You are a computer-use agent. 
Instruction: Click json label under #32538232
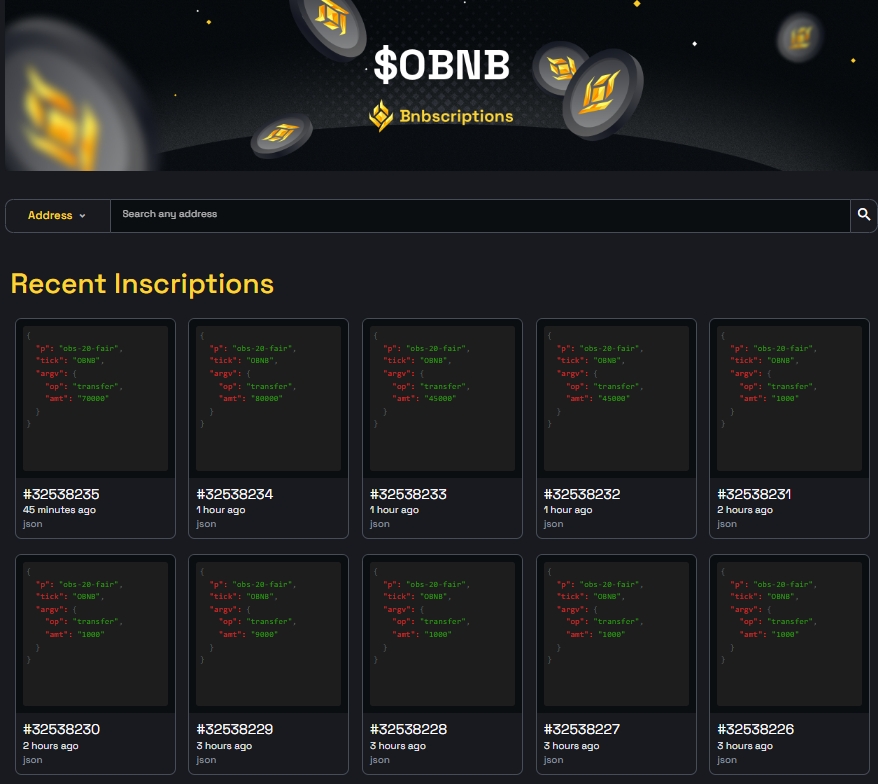pyautogui.click(x=553, y=524)
